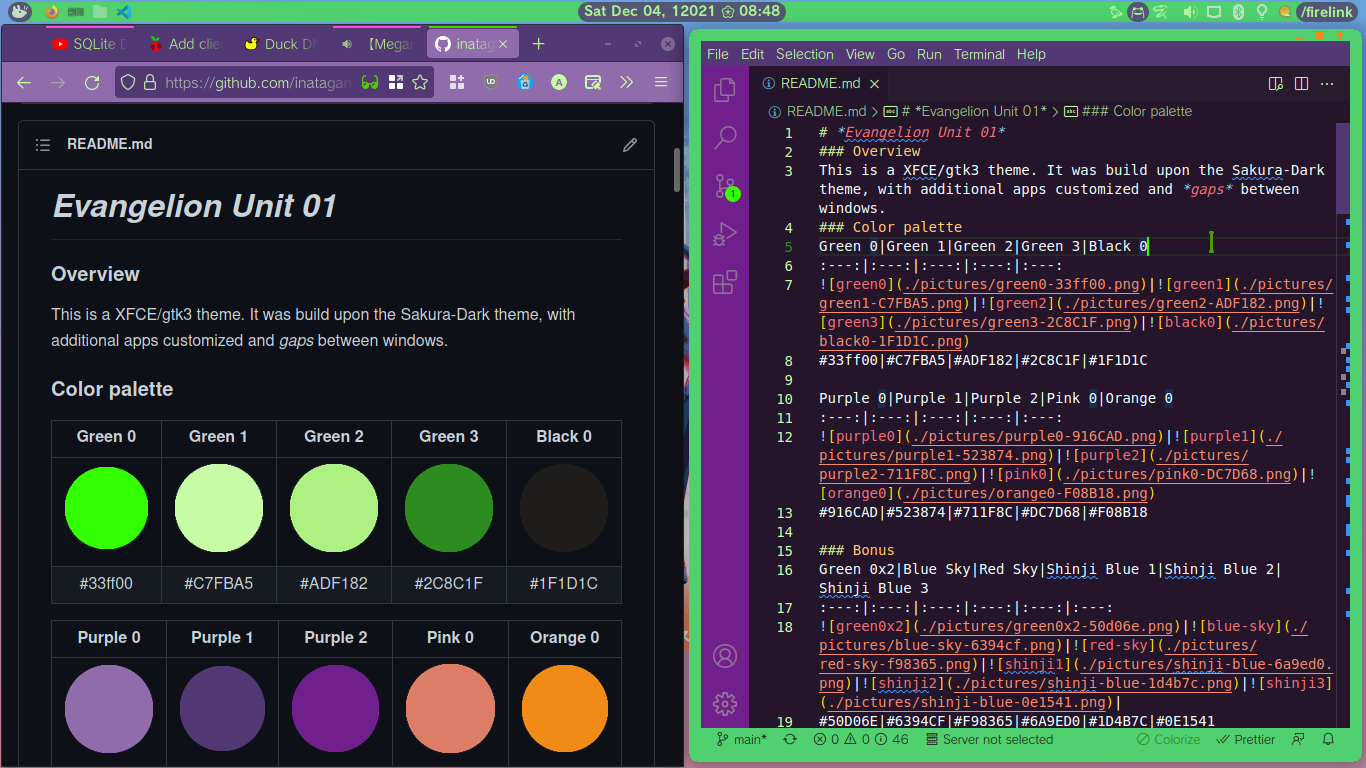This screenshot has height=768, width=1366.
Task: Click the #C7FBA5 cell on GitHub README
Action: click(x=218, y=584)
